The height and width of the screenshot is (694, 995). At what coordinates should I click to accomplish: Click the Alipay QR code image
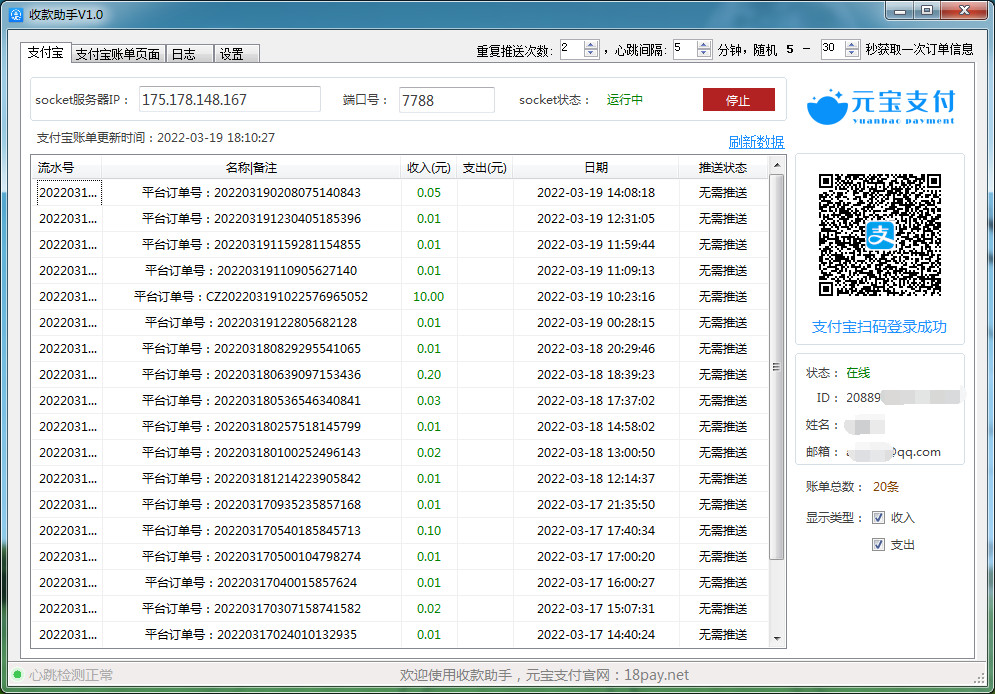pos(880,235)
